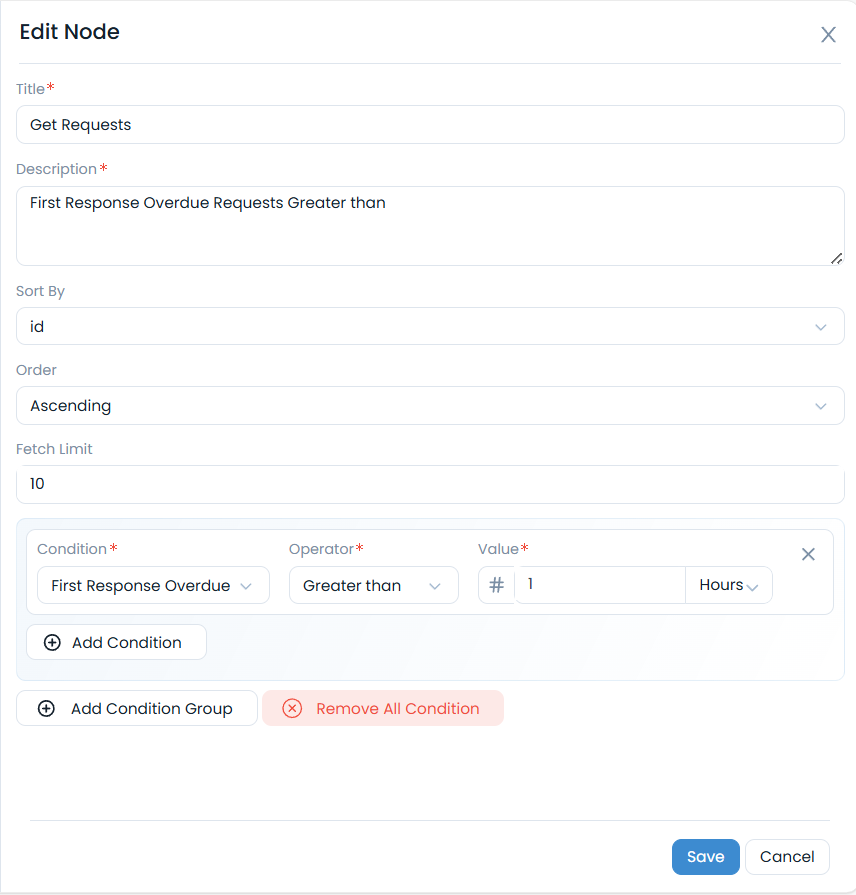Click the hash number icon beside Value

pyautogui.click(x=496, y=585)
